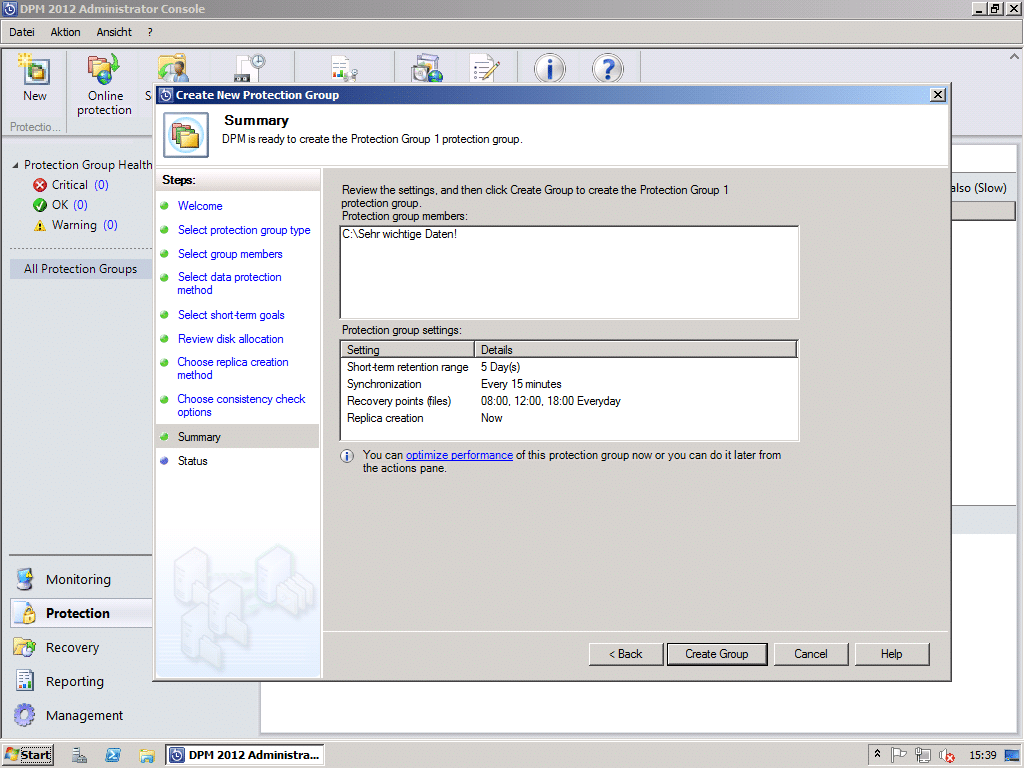Open the Datei menu
This screenshot has height=768, width=1024.
point(22,32)
